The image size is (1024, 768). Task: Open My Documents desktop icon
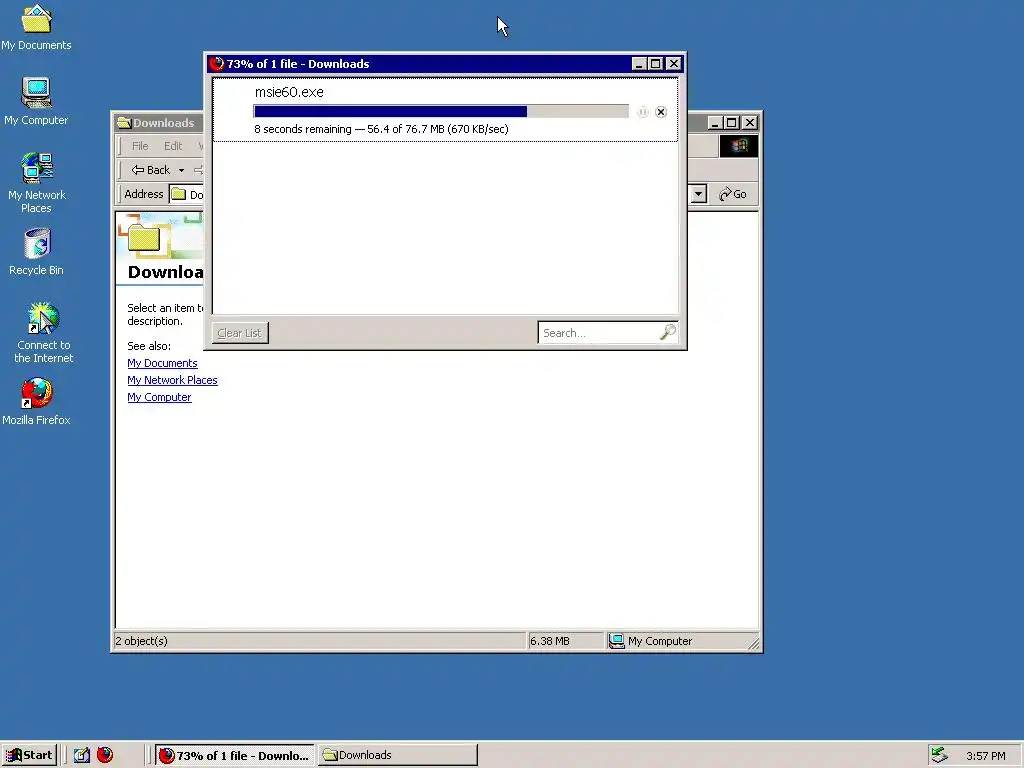point(36,27)
